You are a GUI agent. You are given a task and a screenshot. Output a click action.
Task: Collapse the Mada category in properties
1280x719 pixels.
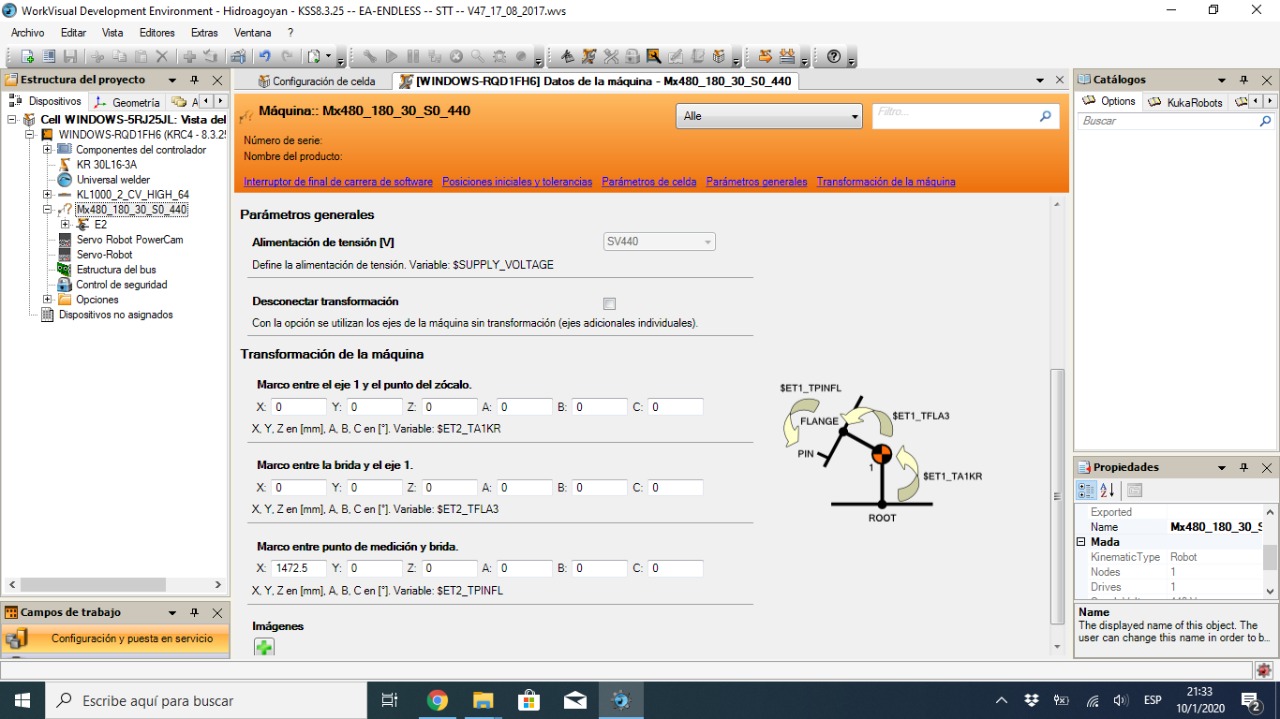click(x=1081, y=542)
